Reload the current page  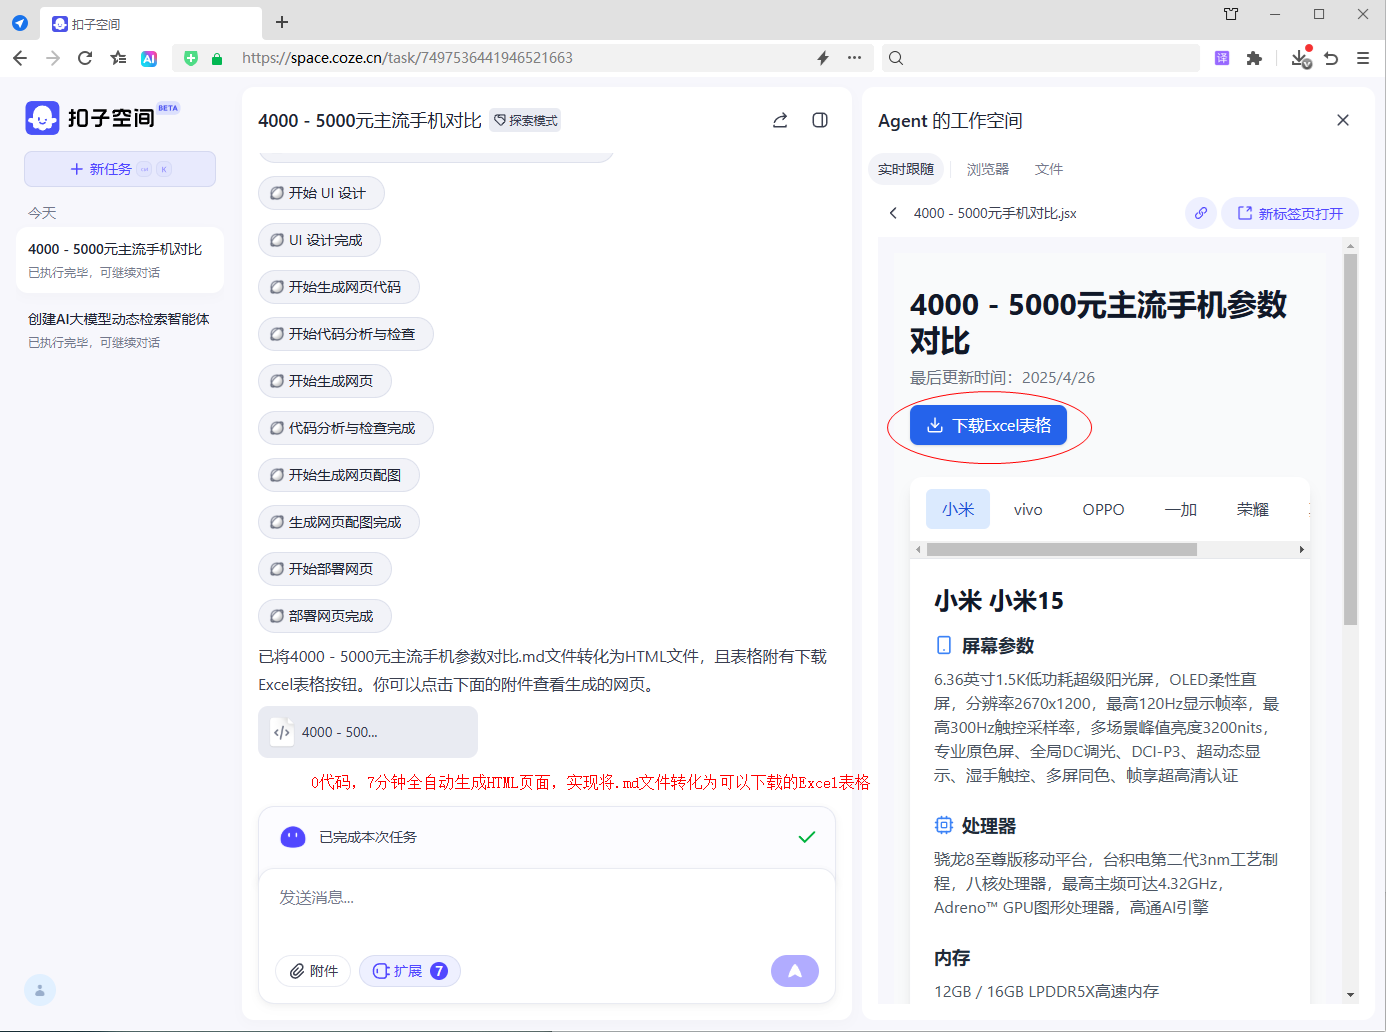[85, 58]
